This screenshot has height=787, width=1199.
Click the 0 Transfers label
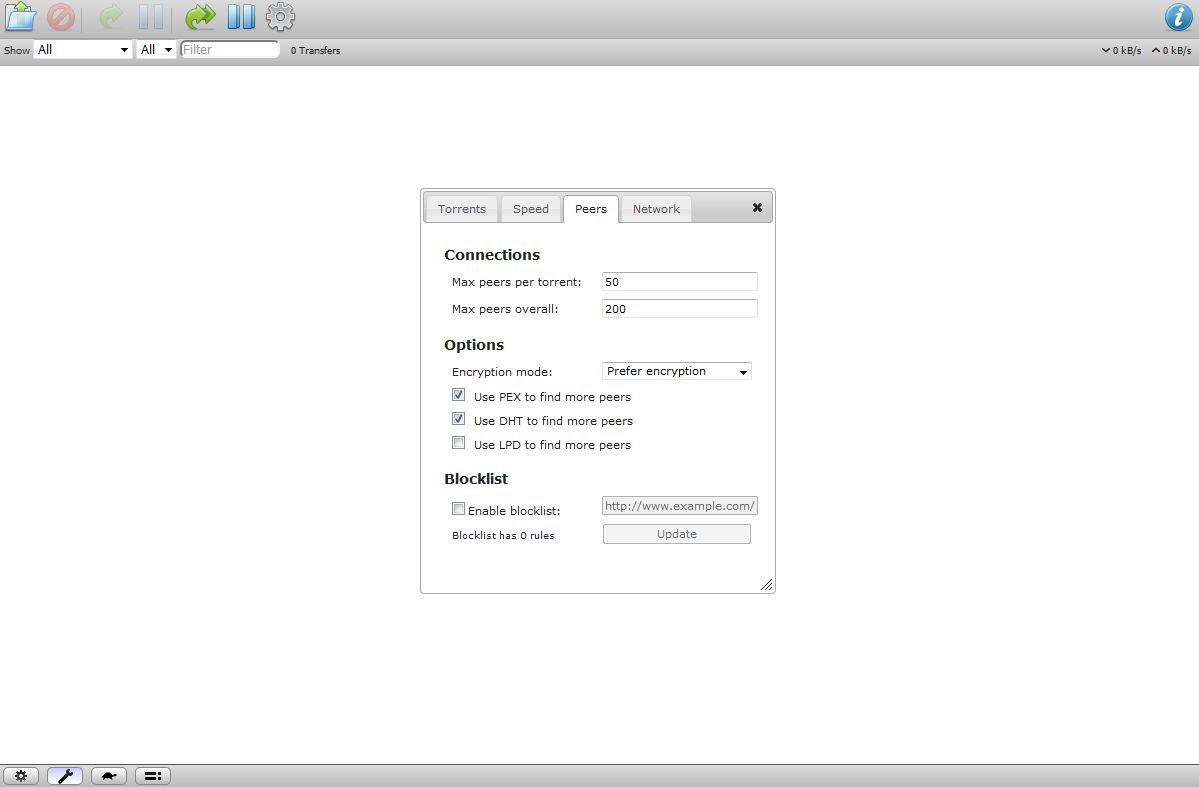click(315, 50)
